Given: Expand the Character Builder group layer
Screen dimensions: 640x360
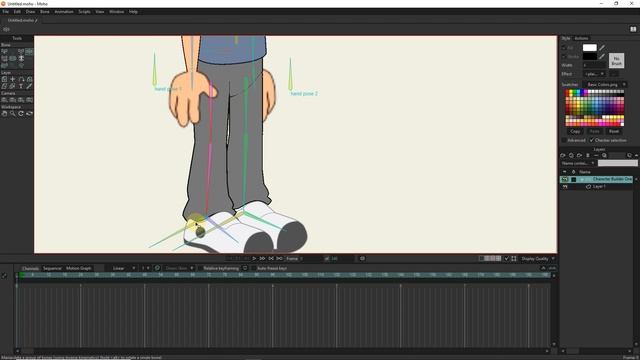Looking at the screenshot, I should 582,180.
